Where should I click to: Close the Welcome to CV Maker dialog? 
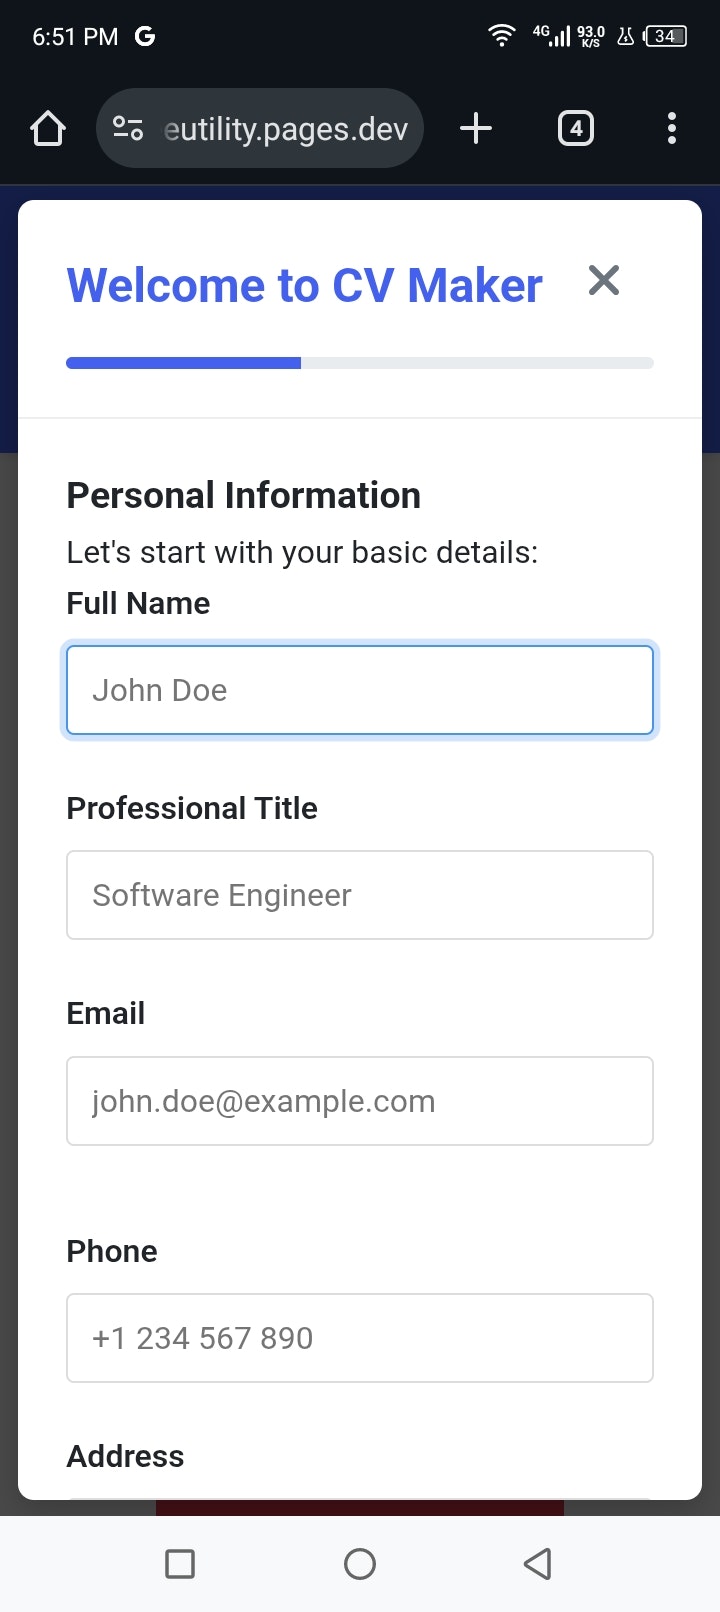(604, 281)
